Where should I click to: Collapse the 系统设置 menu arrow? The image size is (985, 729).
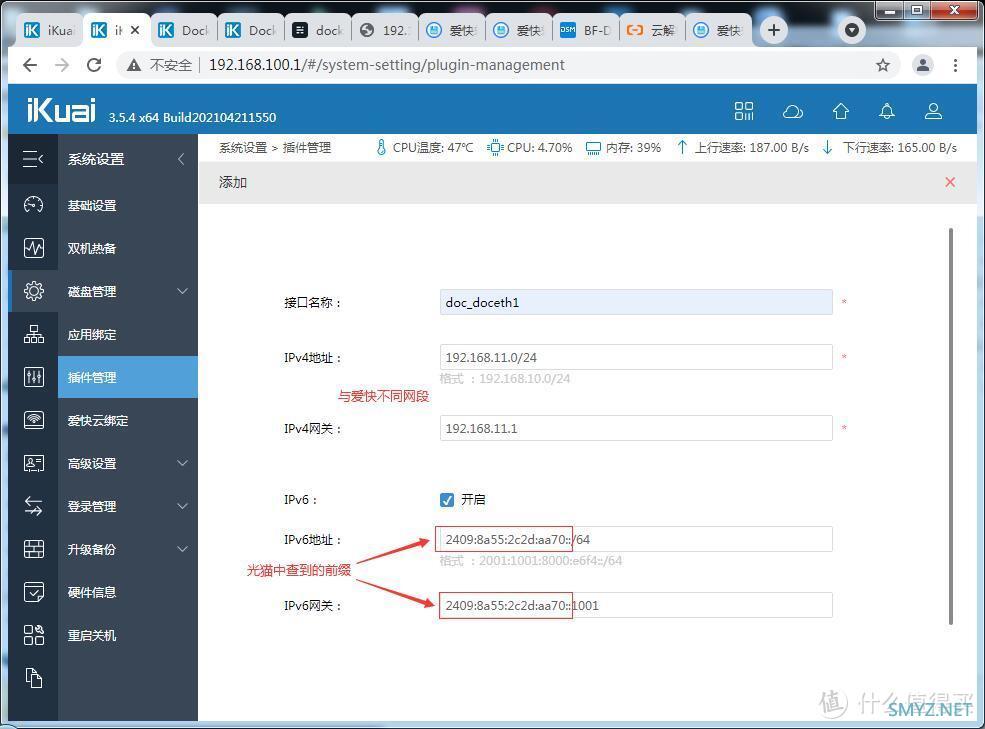(181, 159)
